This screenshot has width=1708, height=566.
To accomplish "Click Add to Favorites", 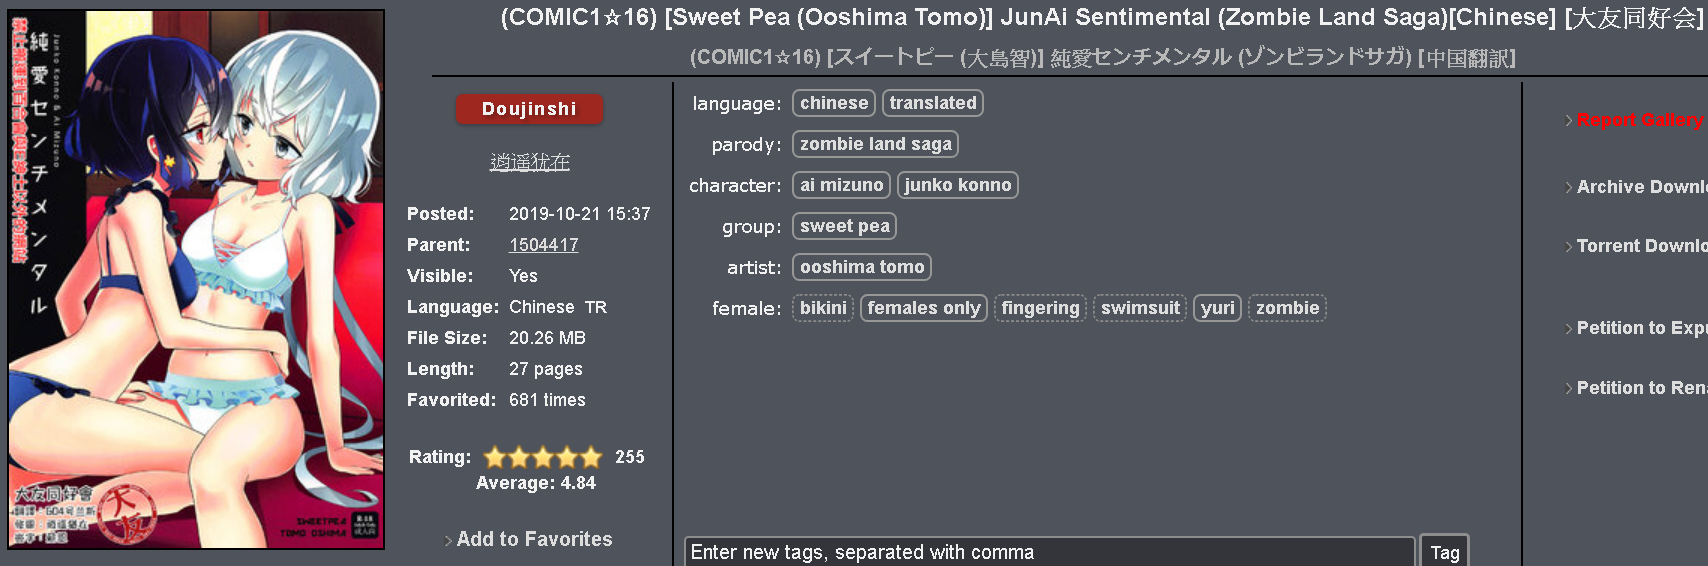I will pyautogui.click(x=534, y=539).
